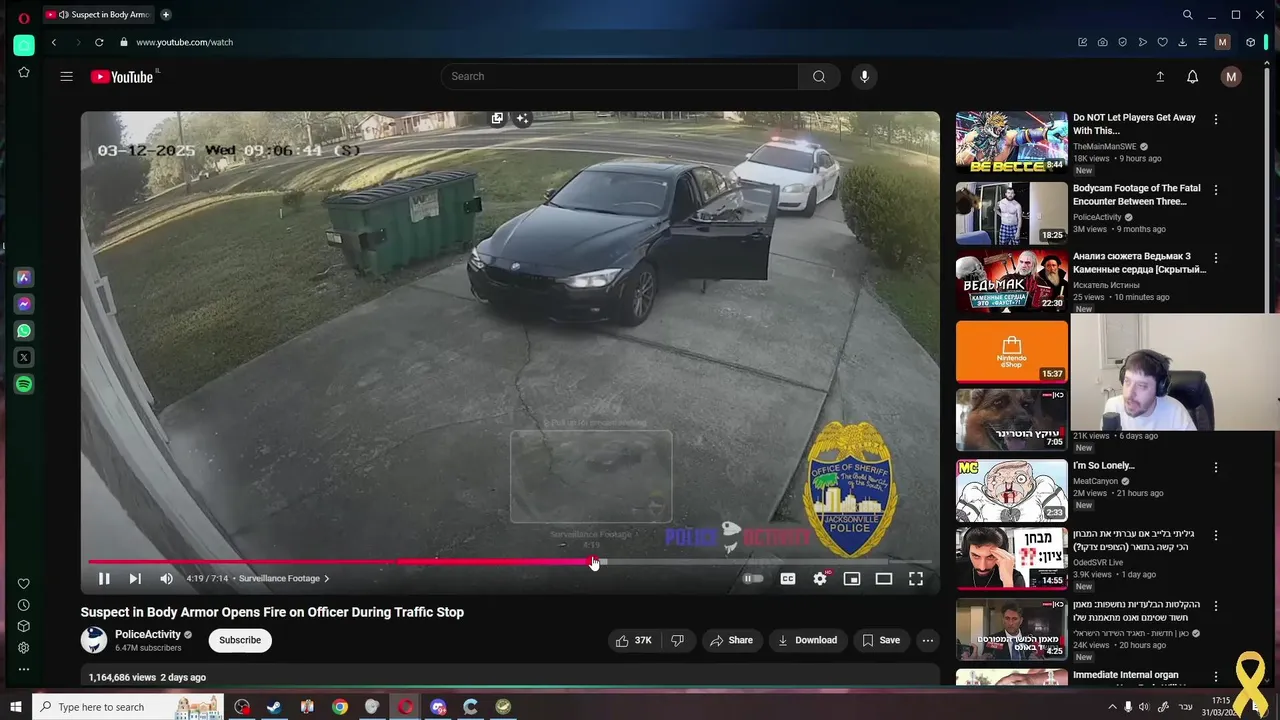
Task: Open Spotify in Opera sidebar
Action: (x=24, y=384)
